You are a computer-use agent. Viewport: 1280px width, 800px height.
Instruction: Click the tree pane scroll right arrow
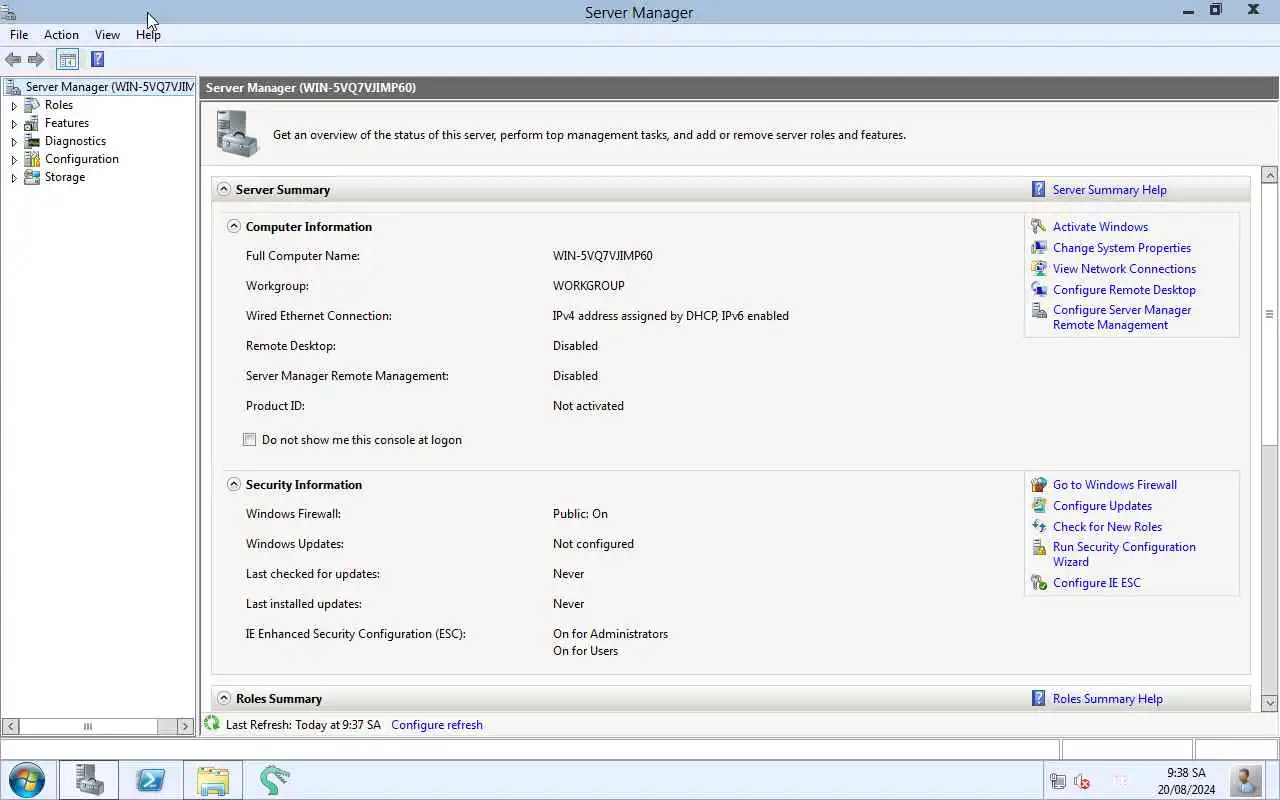pos(185,726)
